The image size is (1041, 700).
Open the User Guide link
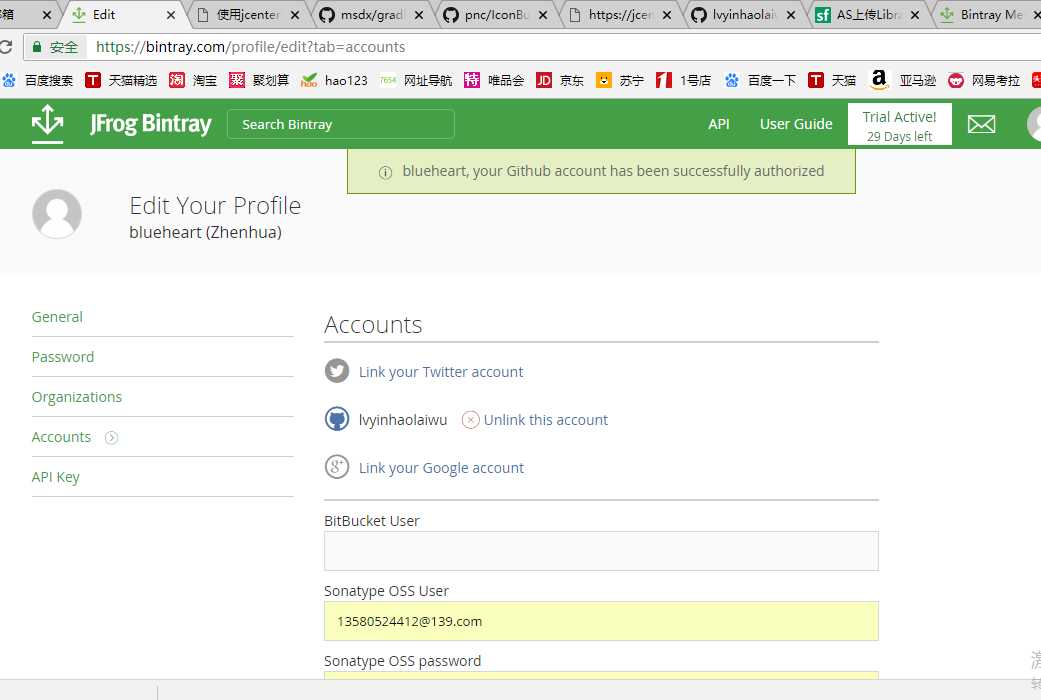tap(796, 124)
